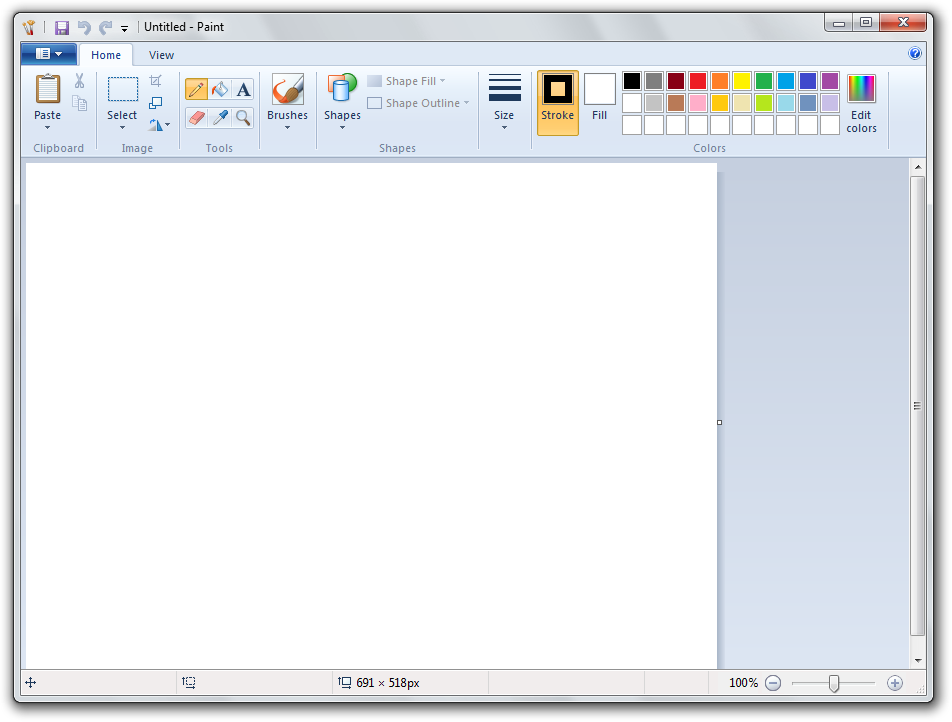This screenshot has height=722, width=952.
Task: Pick the purple color swatch
Action: (x=829, y=81)
